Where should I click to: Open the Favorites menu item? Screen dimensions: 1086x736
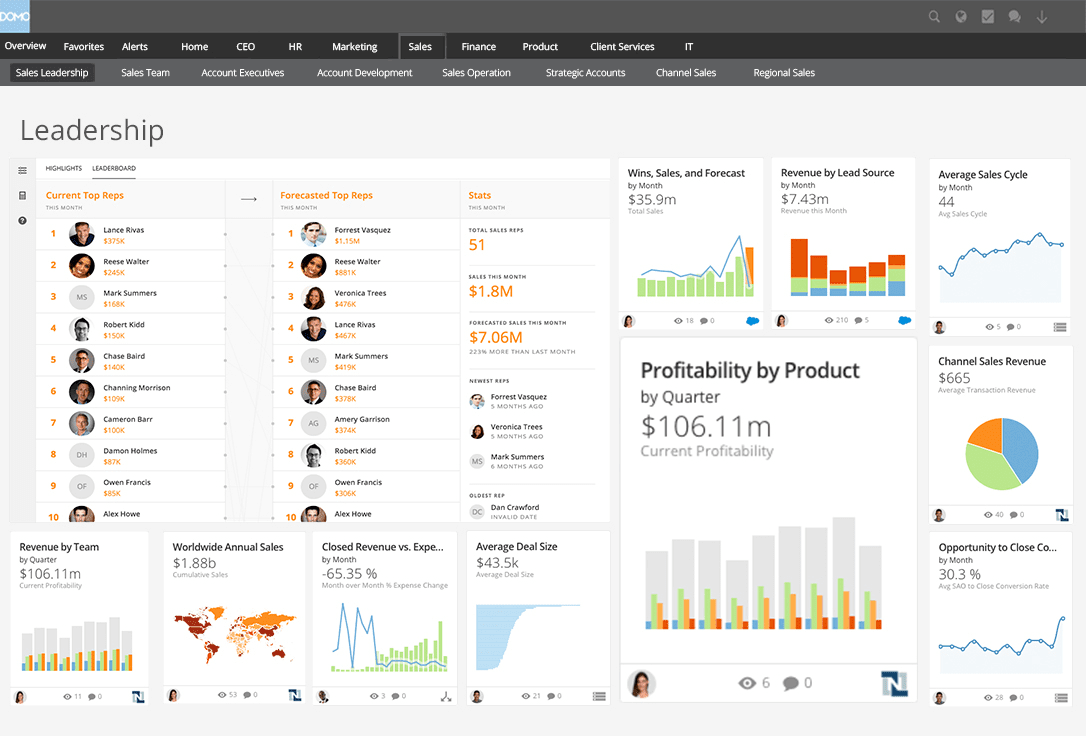point(84,46)
